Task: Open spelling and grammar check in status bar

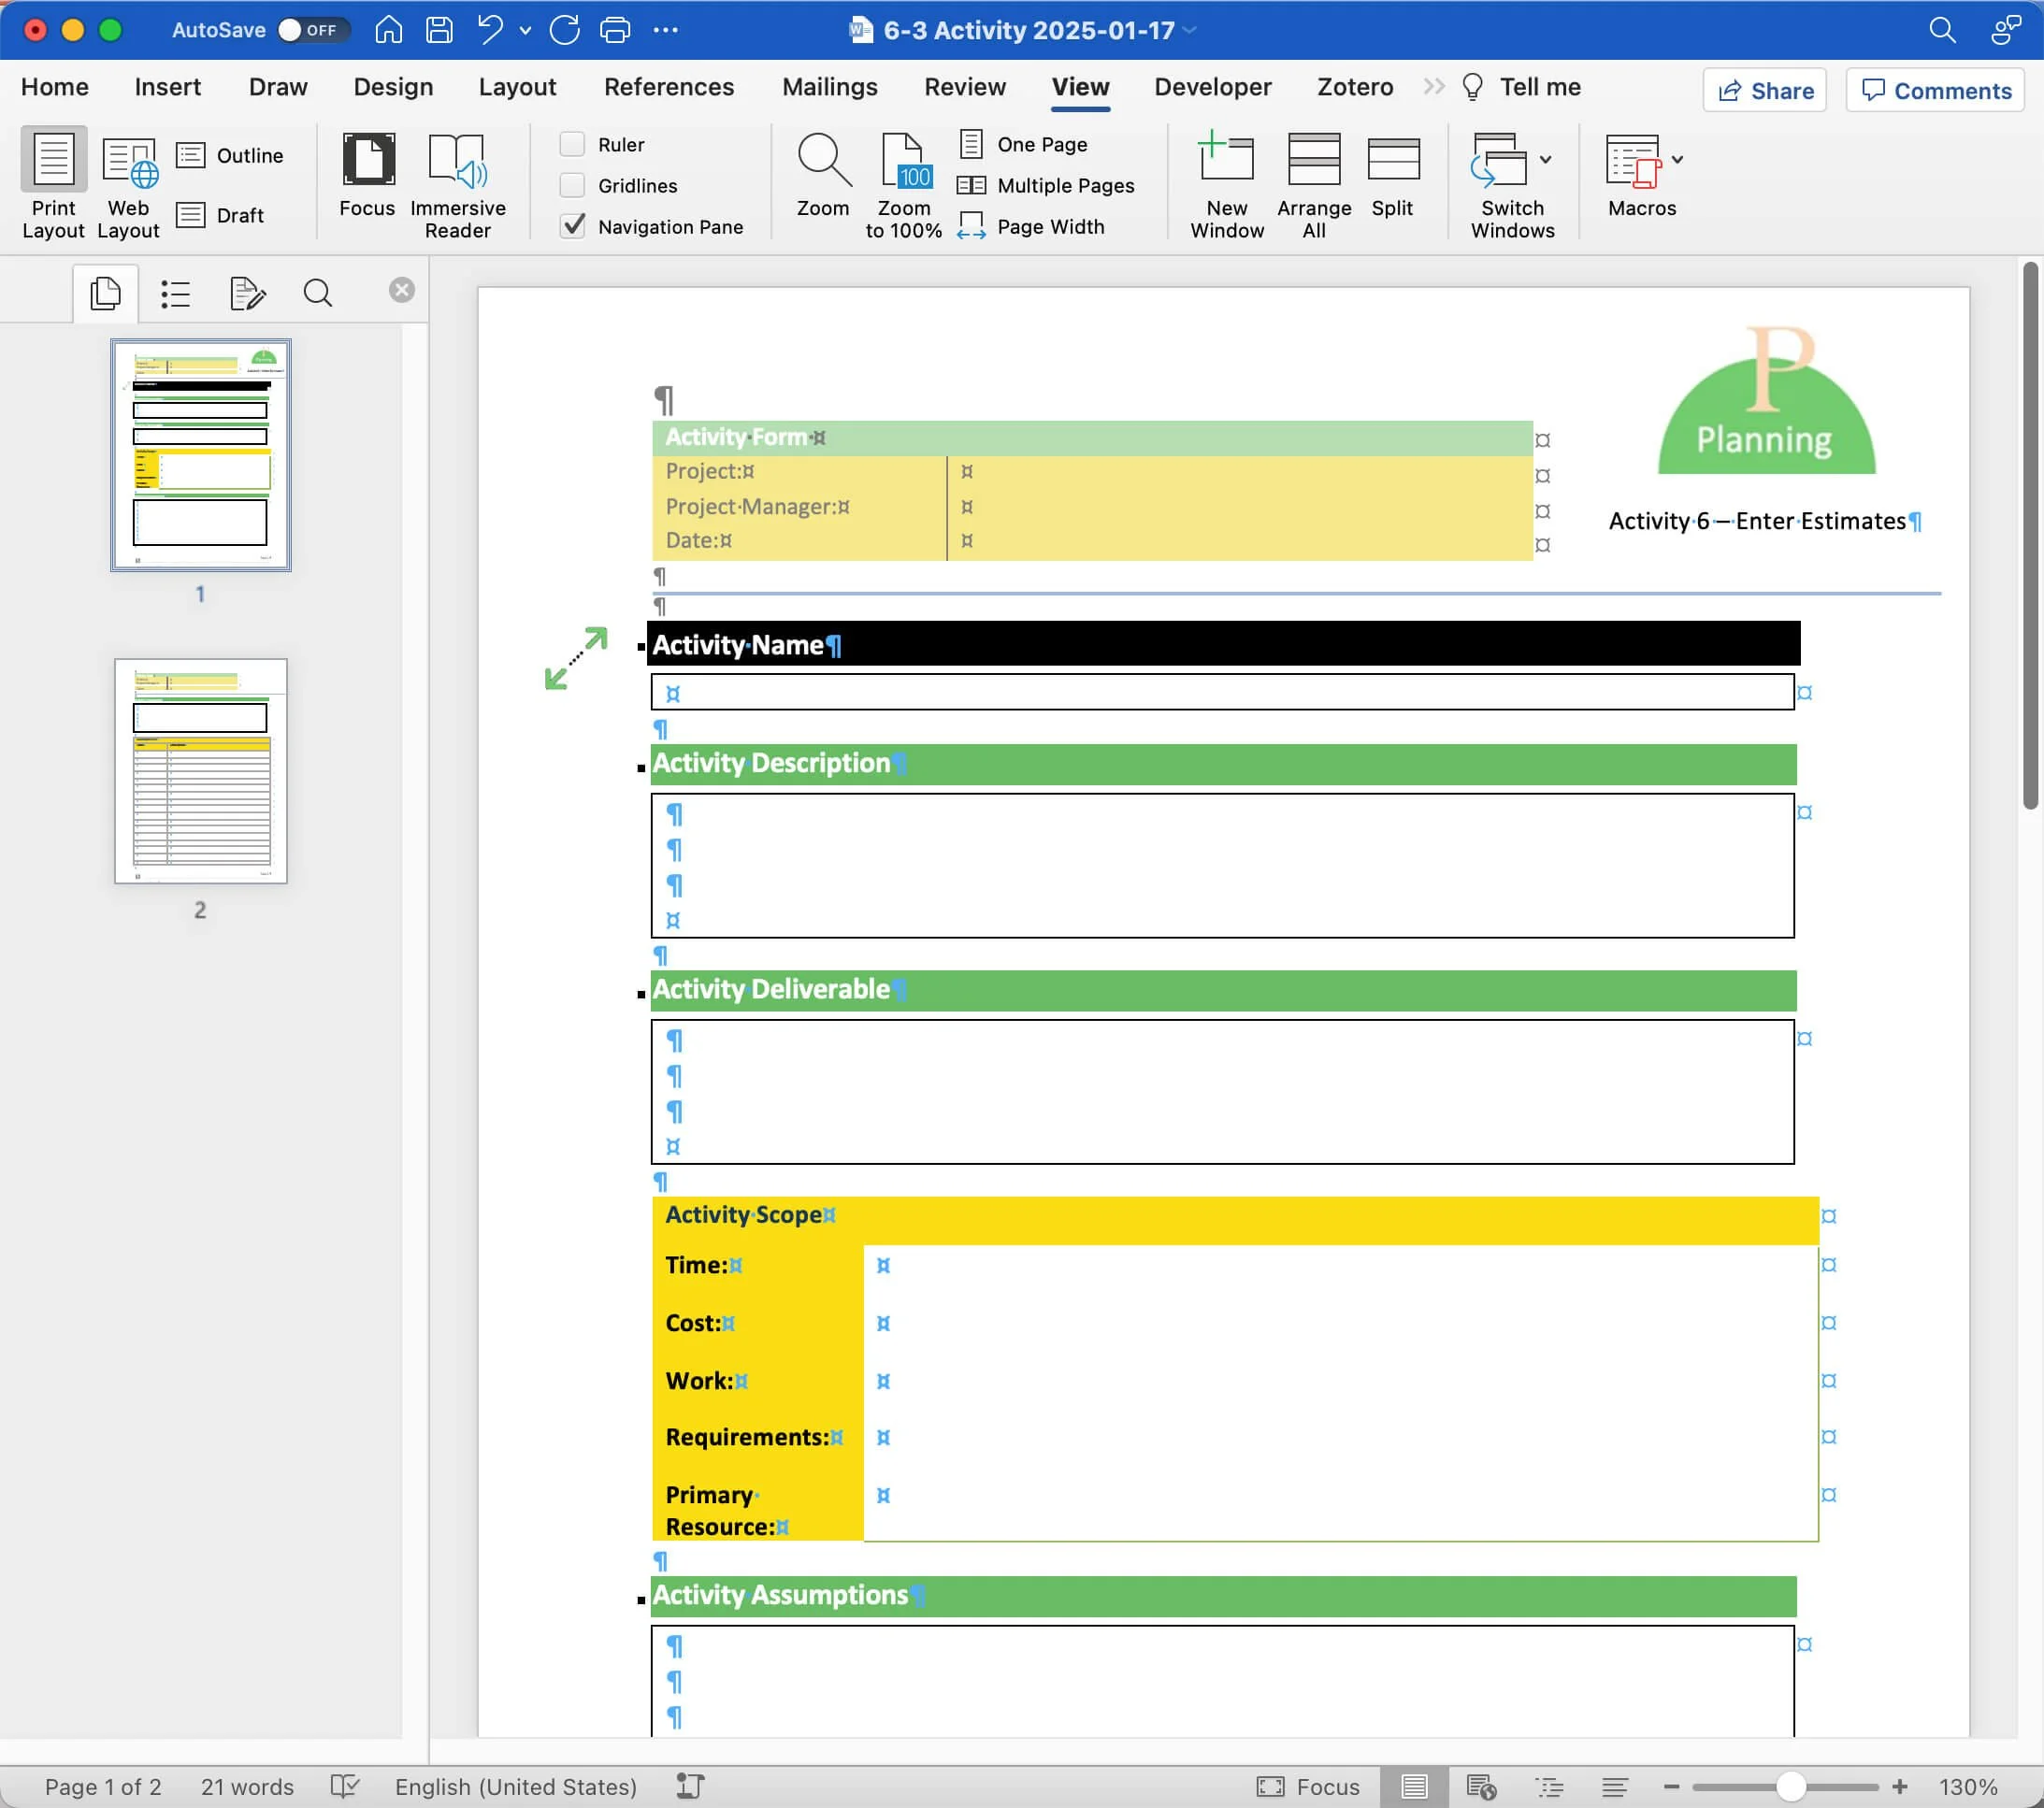Action: tap(345, 1787)
